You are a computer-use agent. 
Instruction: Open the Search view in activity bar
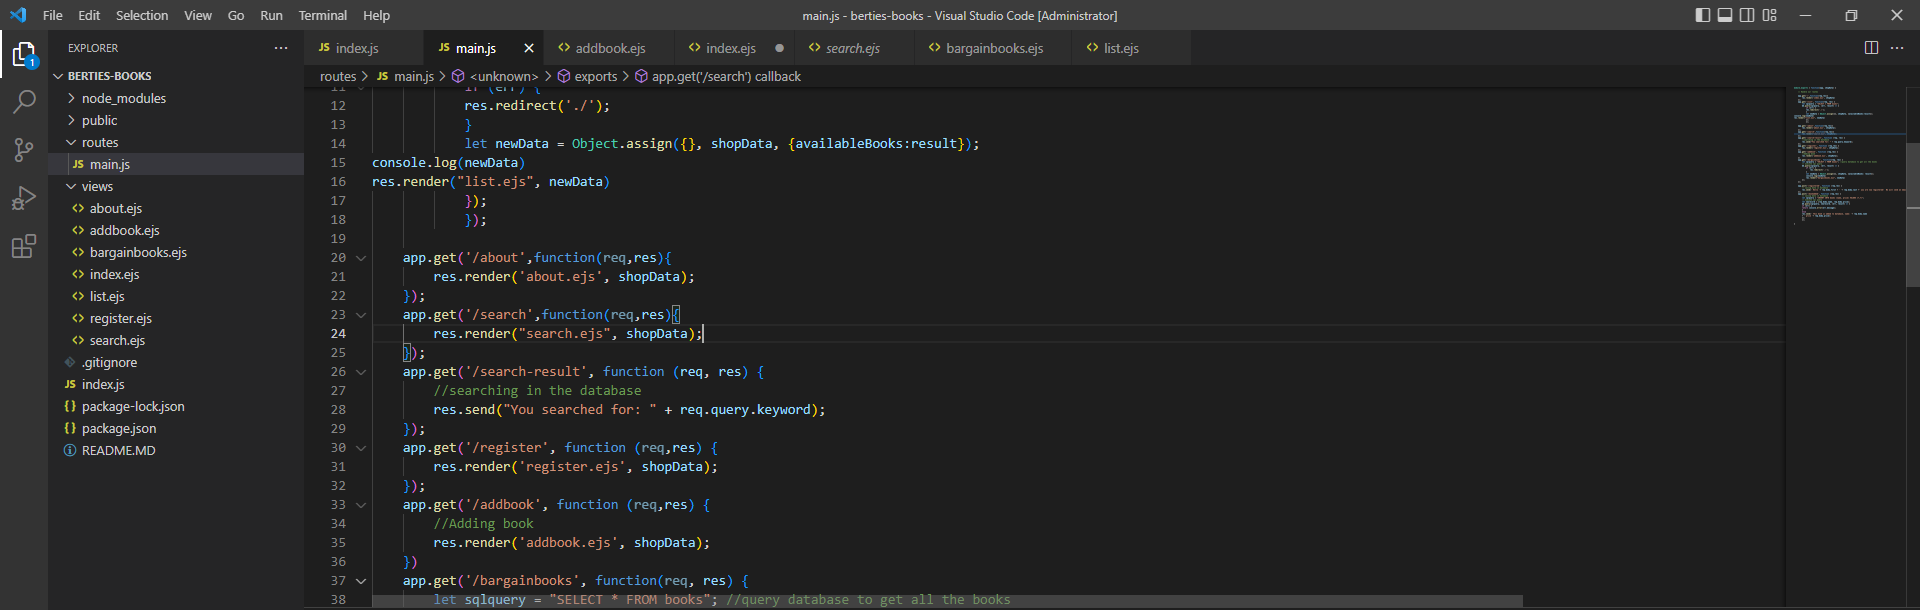click(x=24, y=102)
